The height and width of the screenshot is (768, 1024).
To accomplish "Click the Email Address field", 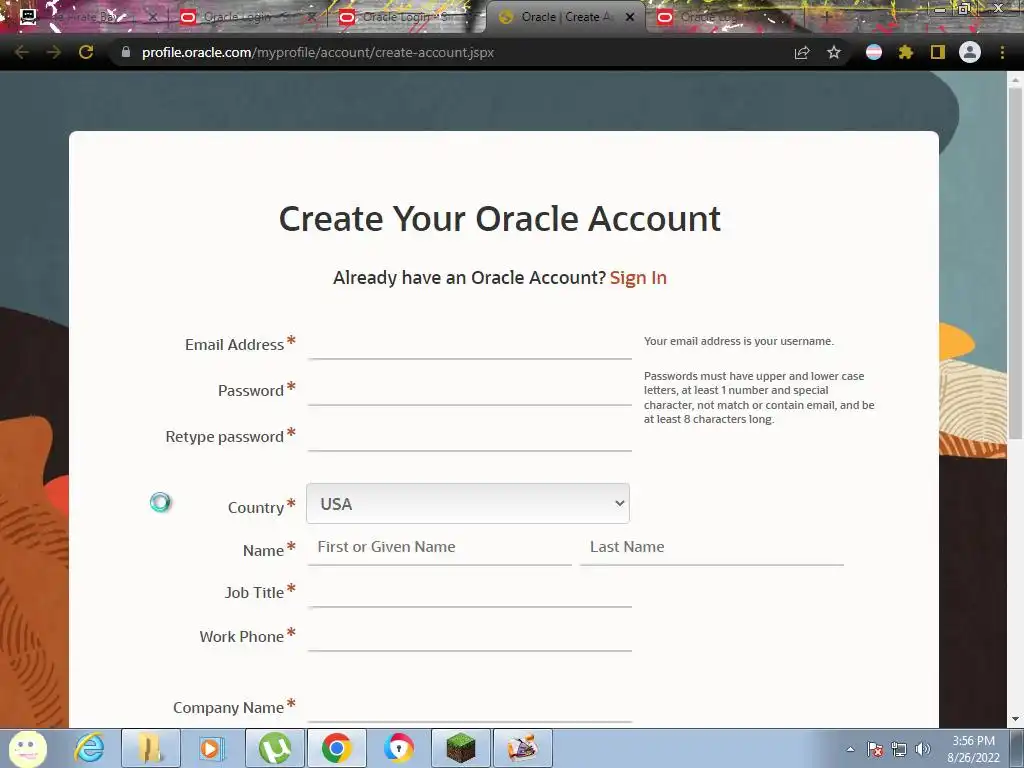I will tap(470, 344).
